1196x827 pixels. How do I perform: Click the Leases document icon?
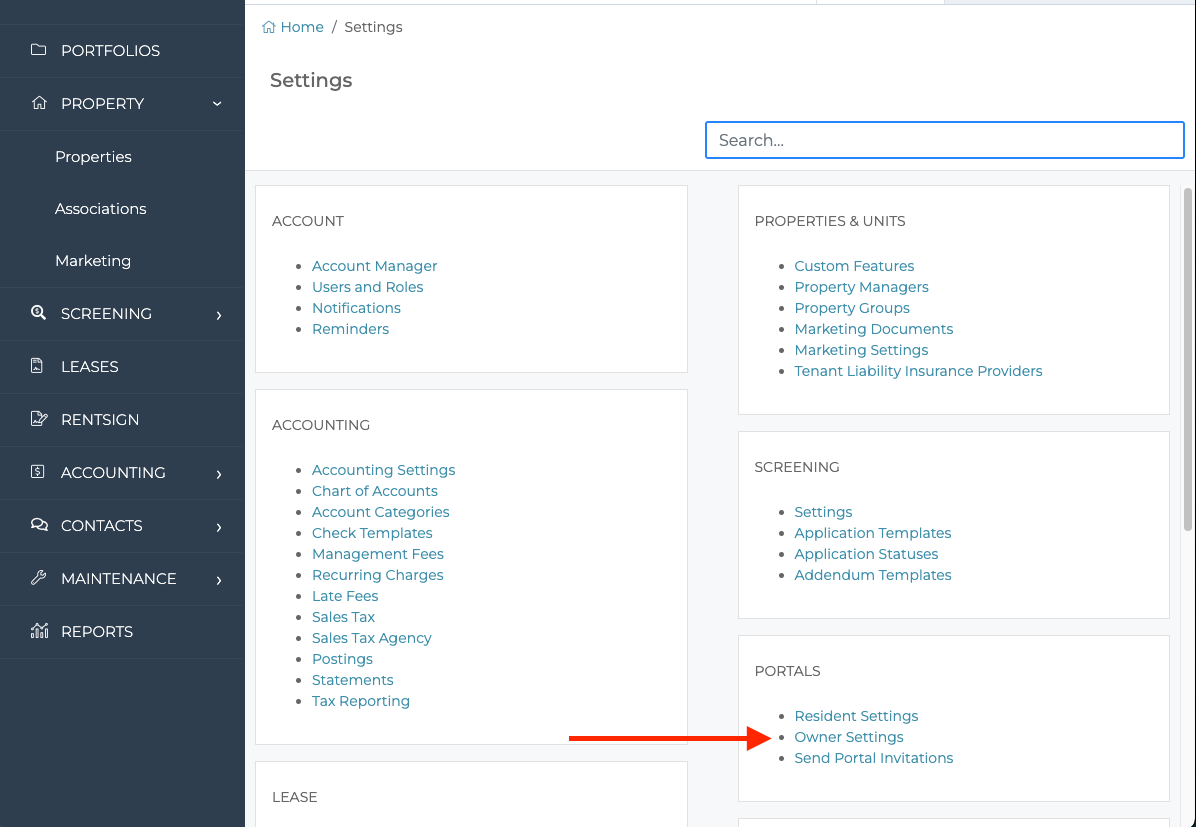(x=37, y=366)
